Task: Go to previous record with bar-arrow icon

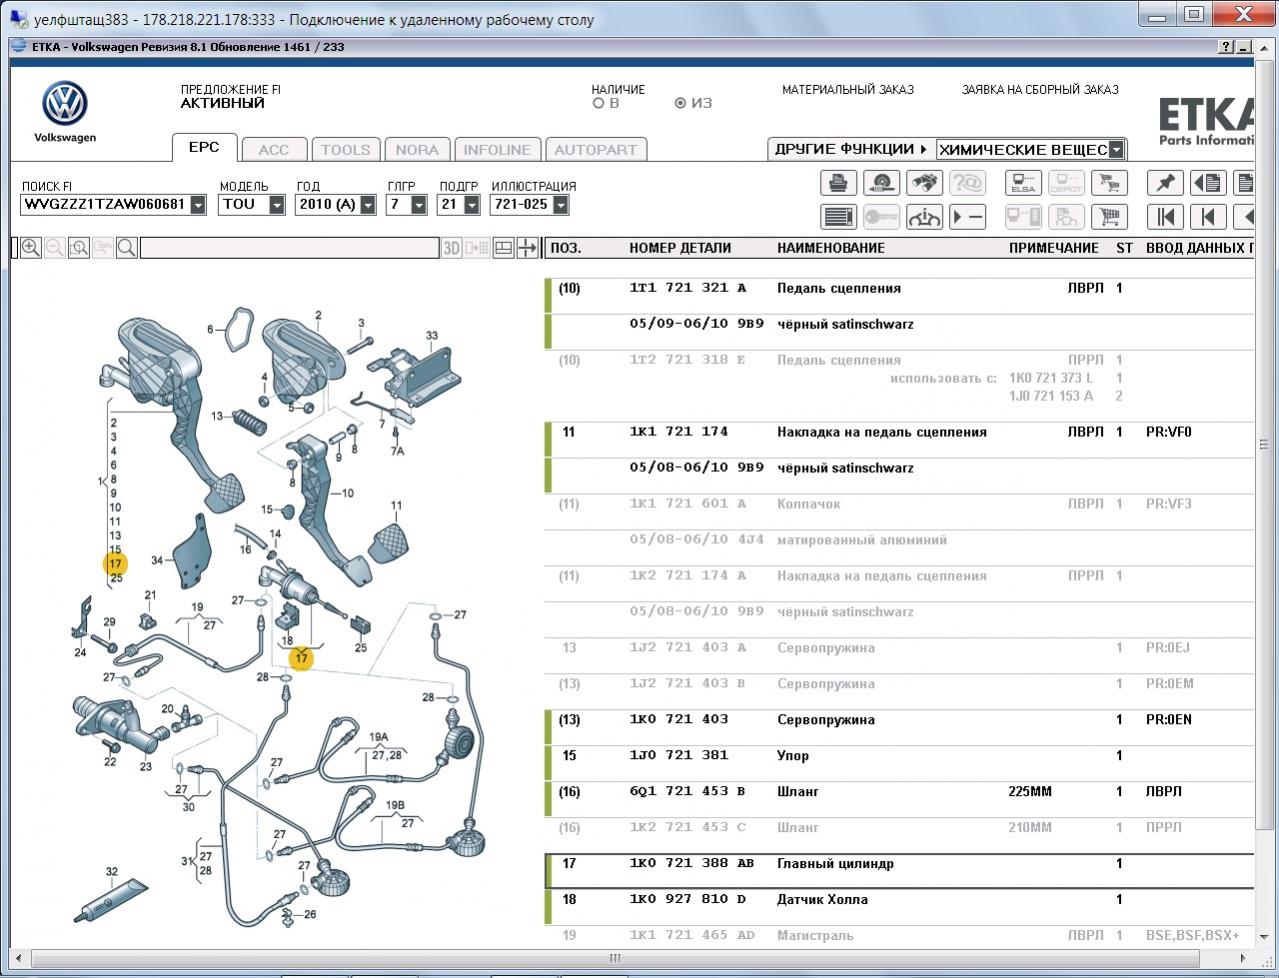Action: (1208, 216)
